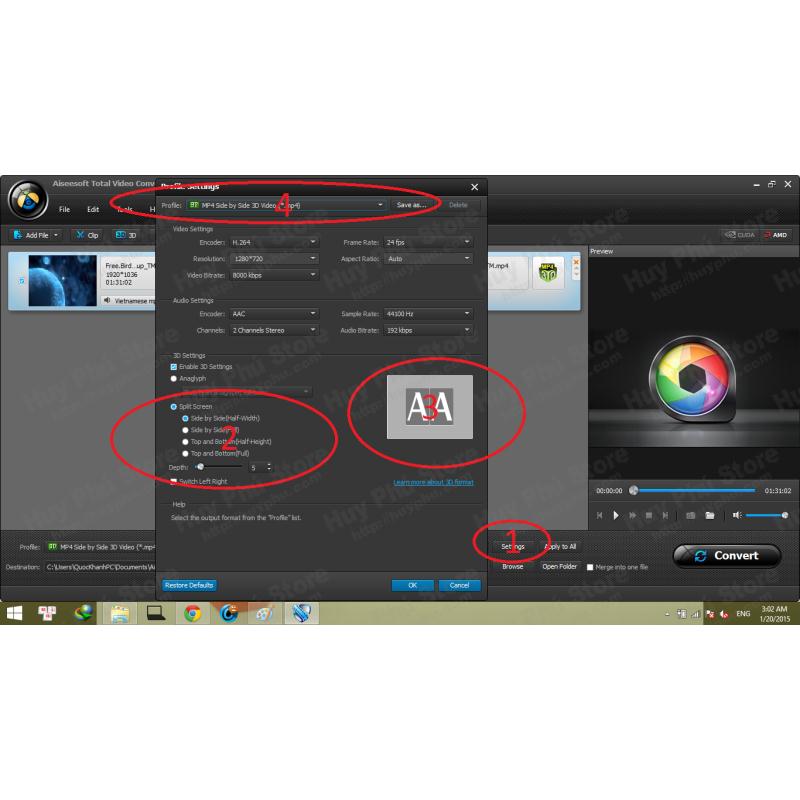Screen dimensions: 800x800
Task: Select the Anaglyph radio option
Action: point(173,379)
